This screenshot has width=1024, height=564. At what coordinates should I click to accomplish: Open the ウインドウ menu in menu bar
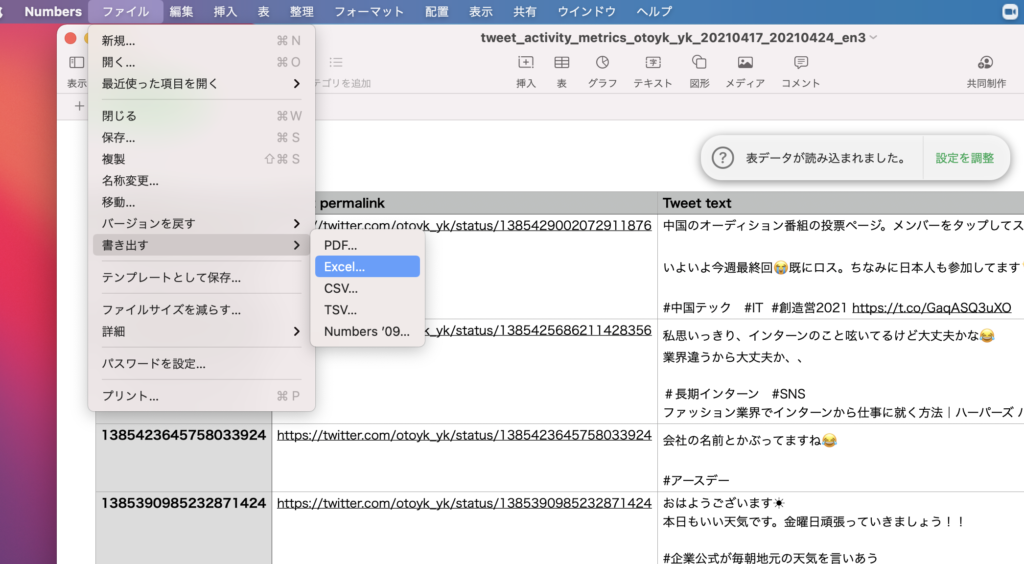586,12
